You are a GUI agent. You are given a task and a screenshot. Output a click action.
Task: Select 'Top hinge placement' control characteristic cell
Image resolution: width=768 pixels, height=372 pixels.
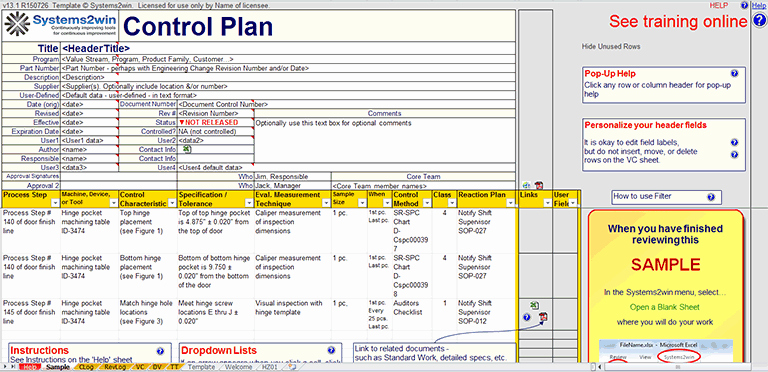pos(148,231)
